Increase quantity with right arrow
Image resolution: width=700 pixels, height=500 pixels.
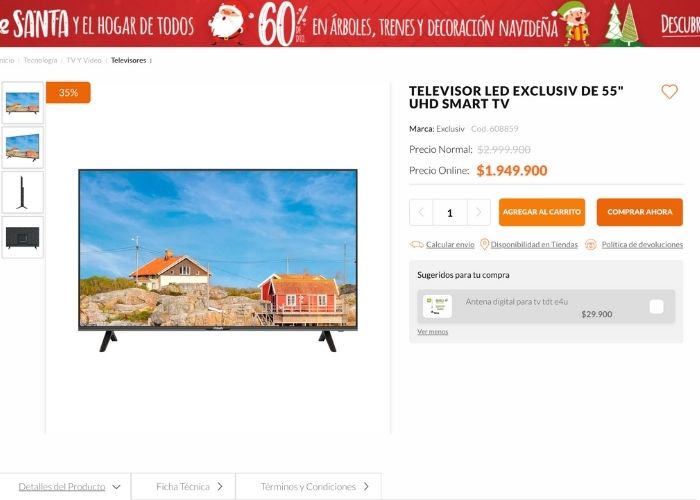479,212
